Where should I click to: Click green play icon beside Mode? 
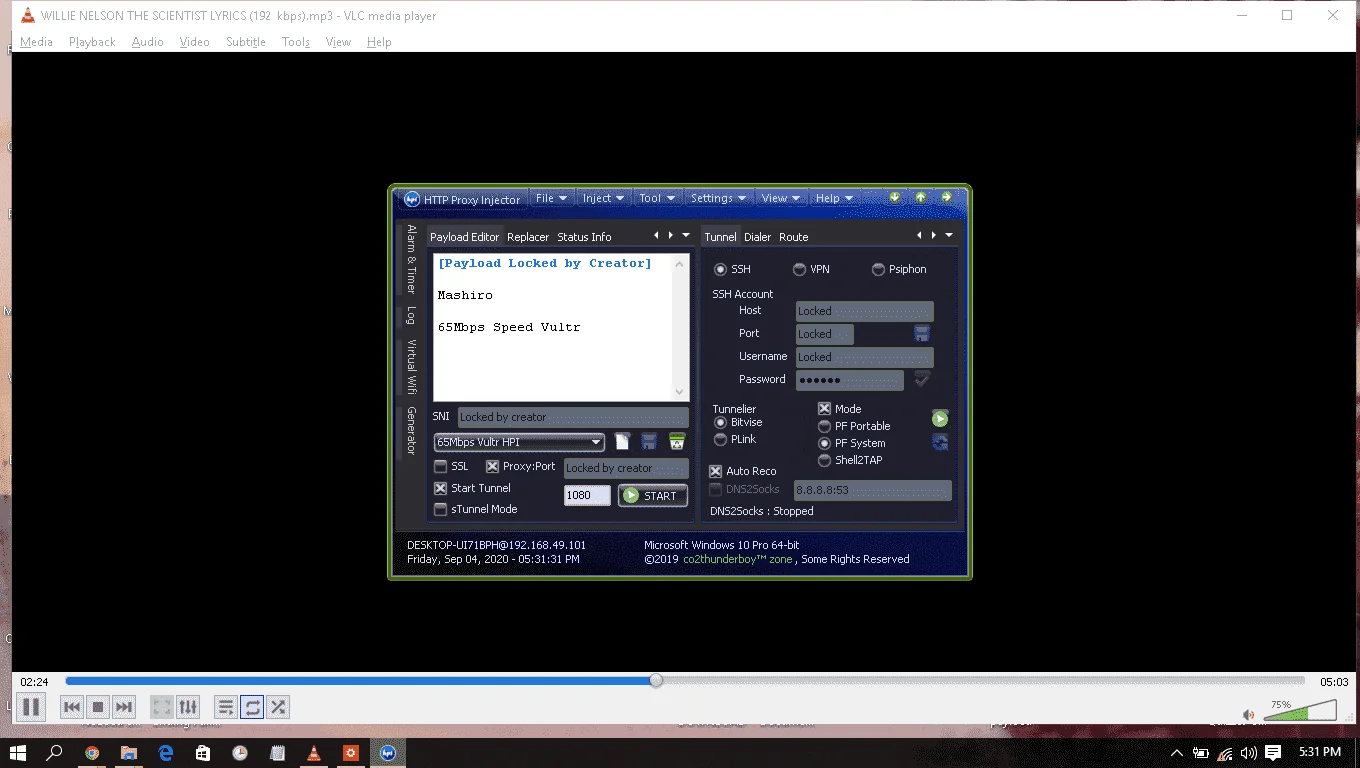point(940,419)
